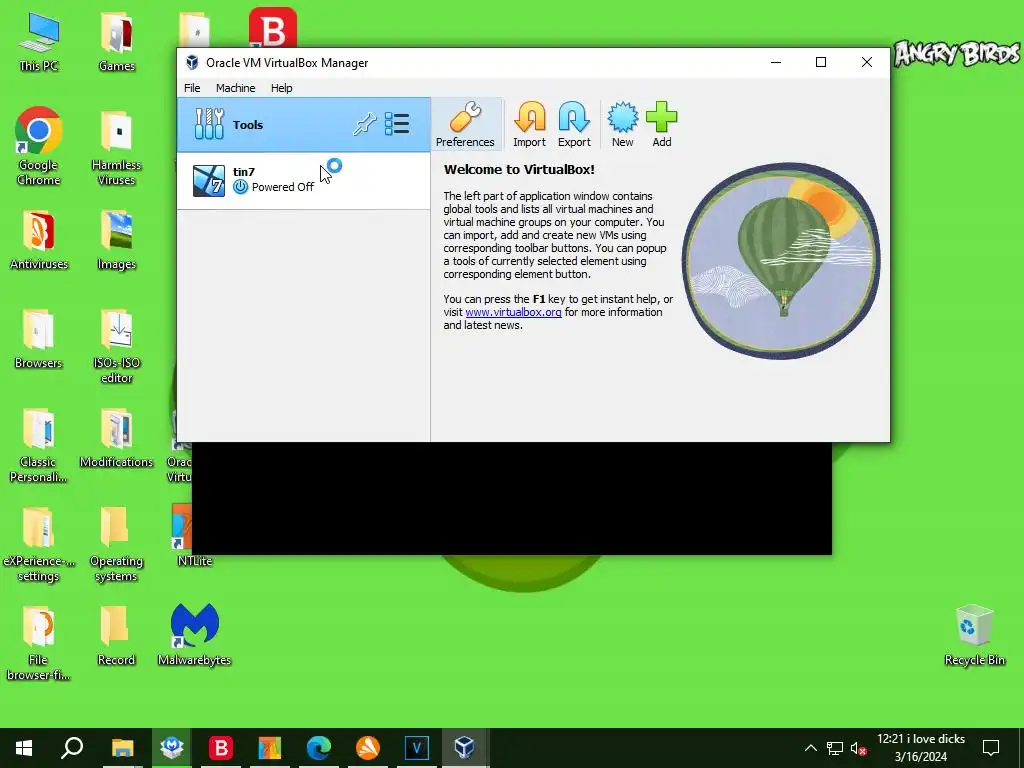Click the muted volume tray icon
Screen dimensions: 1024x768
[859, 748]
